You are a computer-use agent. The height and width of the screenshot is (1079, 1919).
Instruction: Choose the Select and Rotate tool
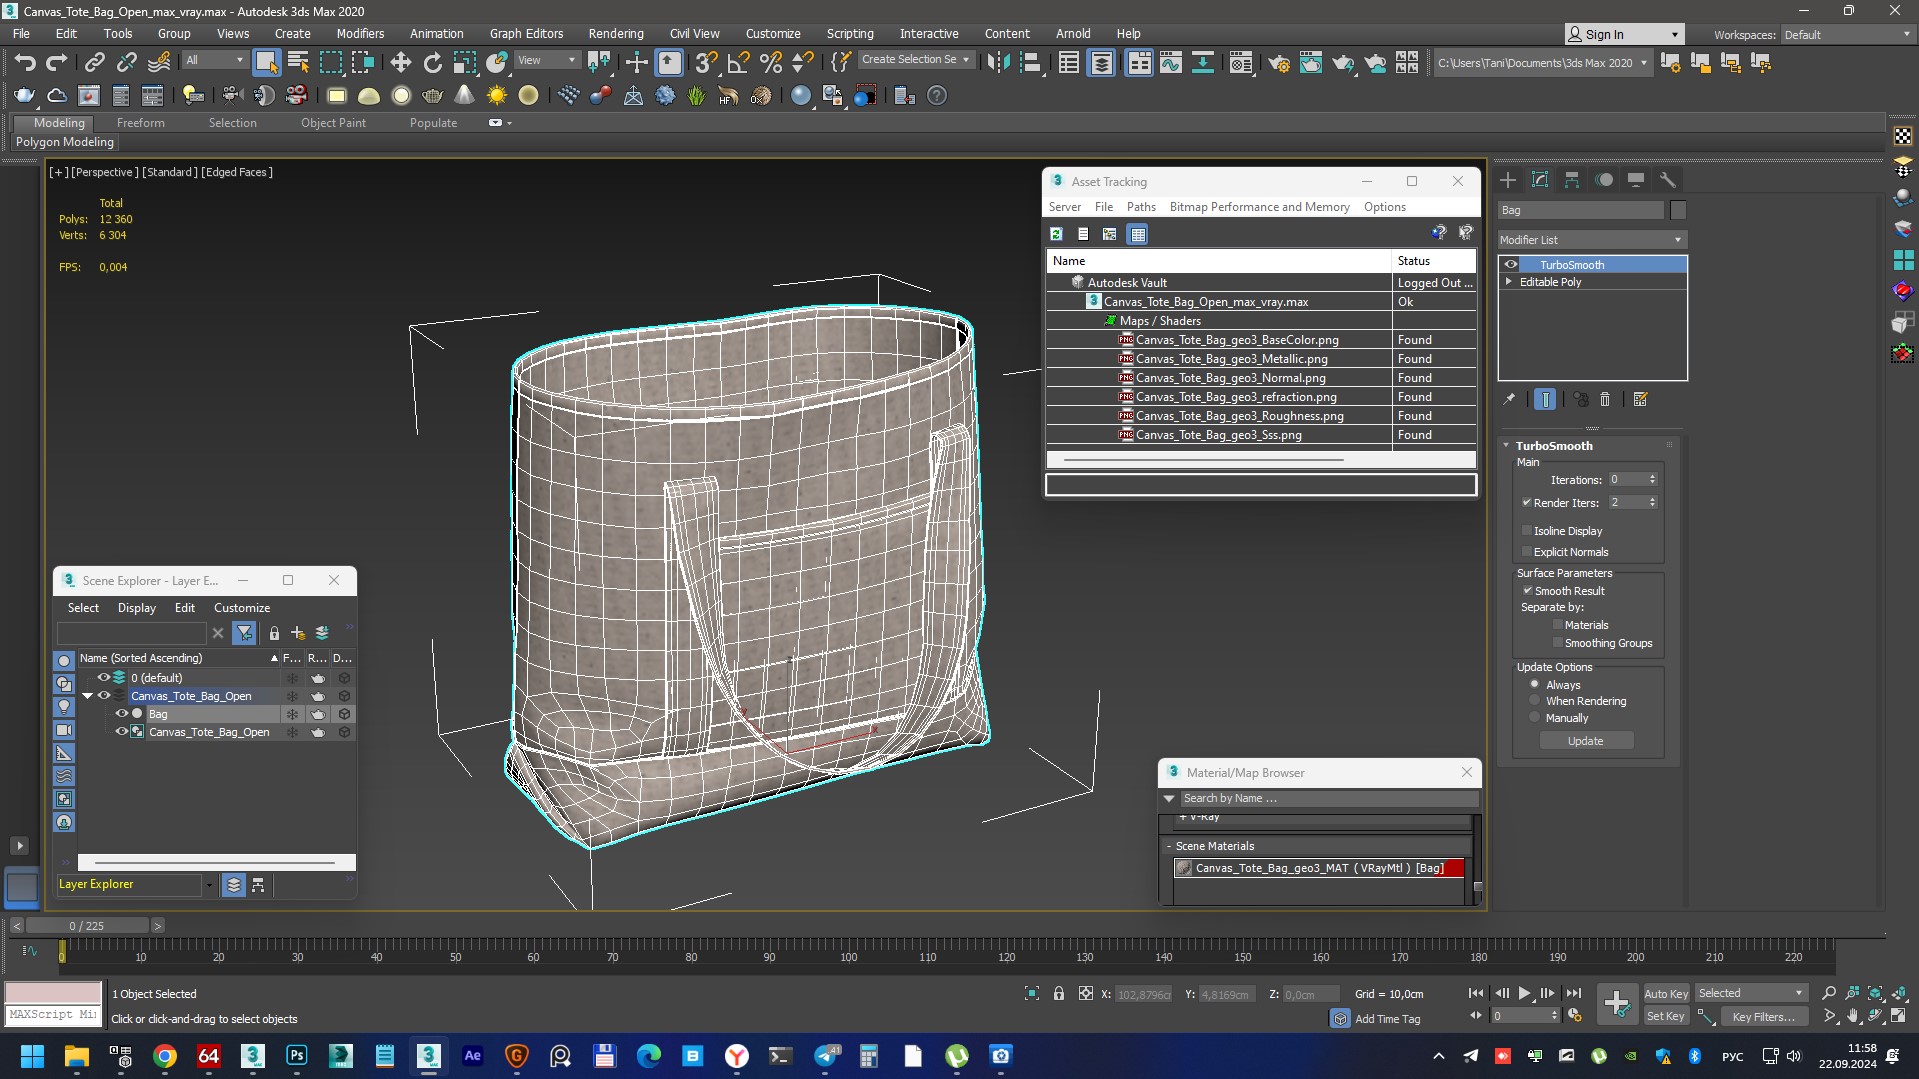(x=432, y=63)
